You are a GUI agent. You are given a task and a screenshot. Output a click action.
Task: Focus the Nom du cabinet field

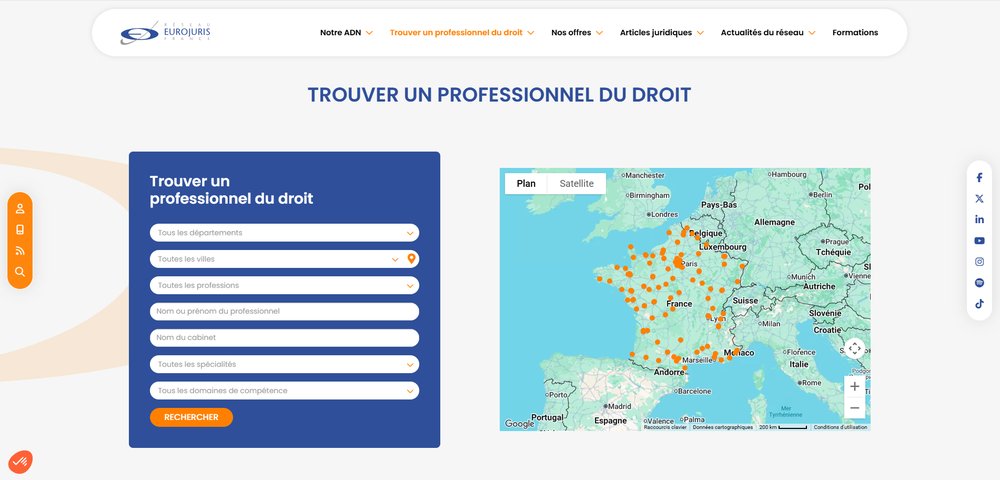[x=284, y=338]
